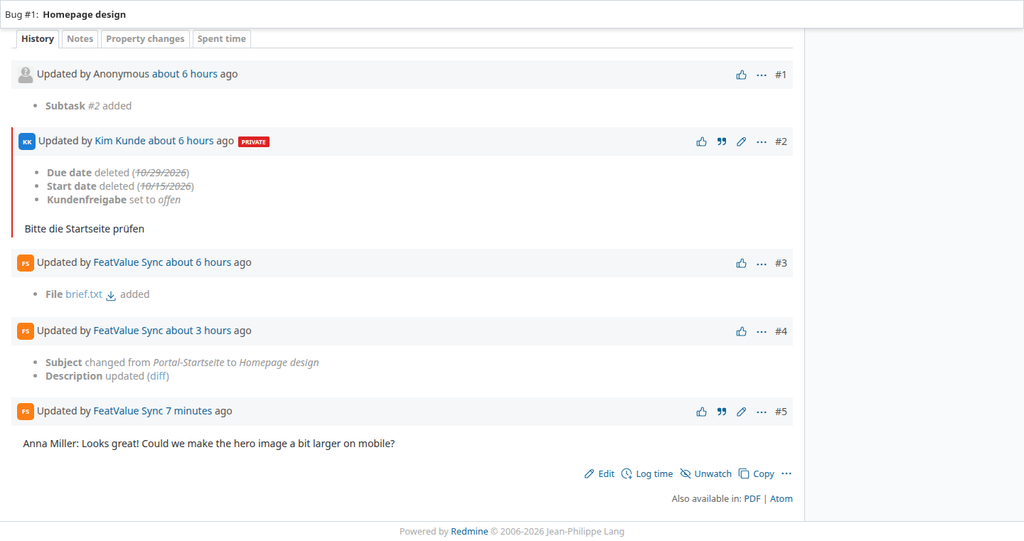Switch to the Notes tab

click(x=80, y=39)
